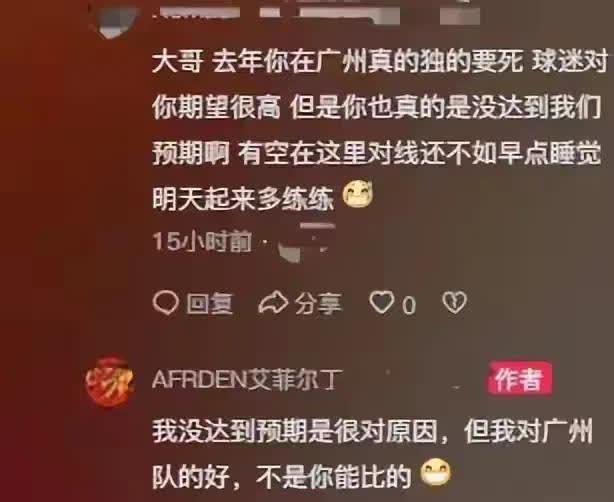The height and width of the screenshot is (502, 614).
Task: Click the like count 0
Action: (408, 305)
